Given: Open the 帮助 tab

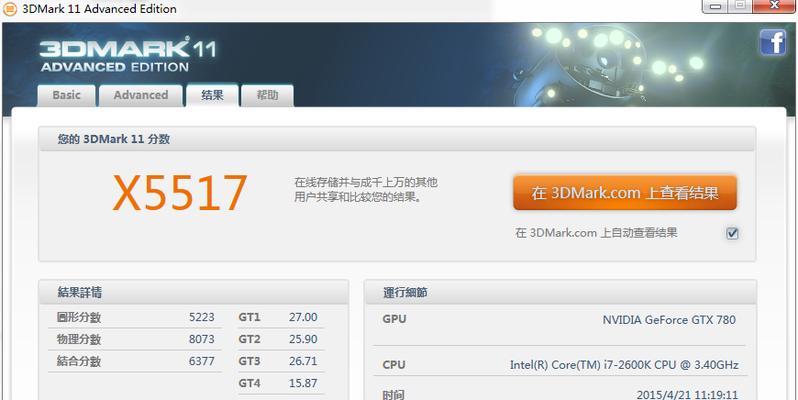Looking at the screenshot, I should click(267, 96).
